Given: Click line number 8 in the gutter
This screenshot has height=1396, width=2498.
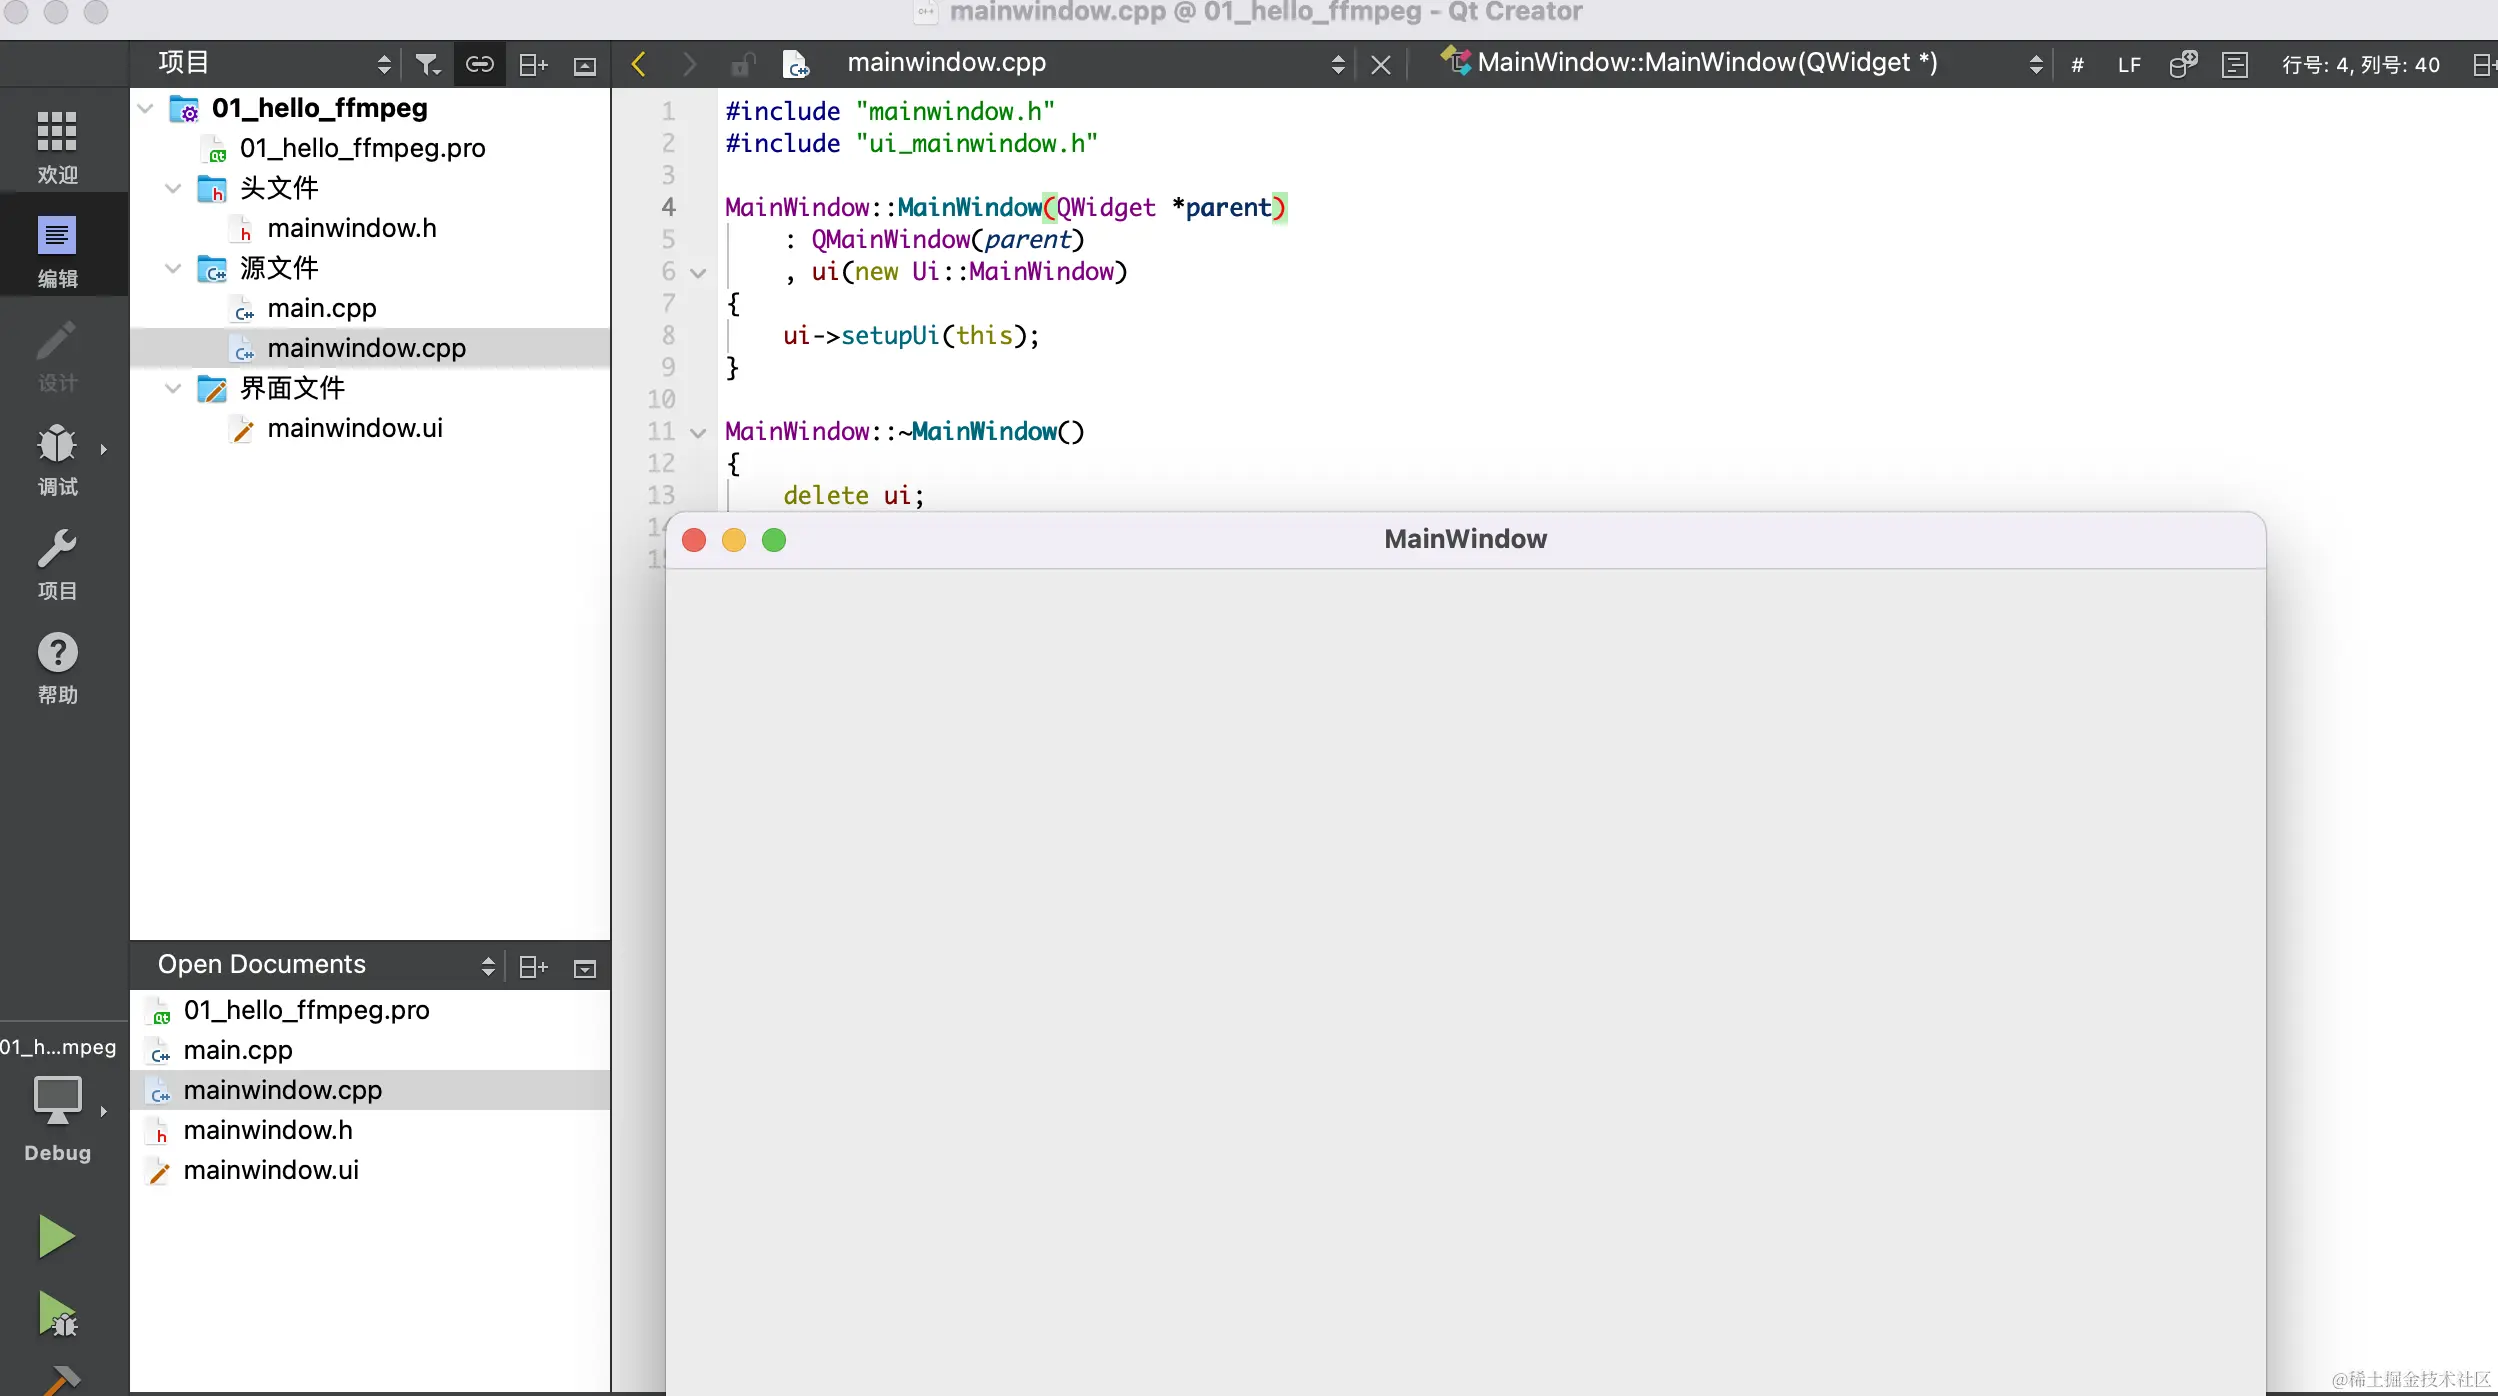Looking at the screenshot, I should pyautogui.click(x=668, y=335).
